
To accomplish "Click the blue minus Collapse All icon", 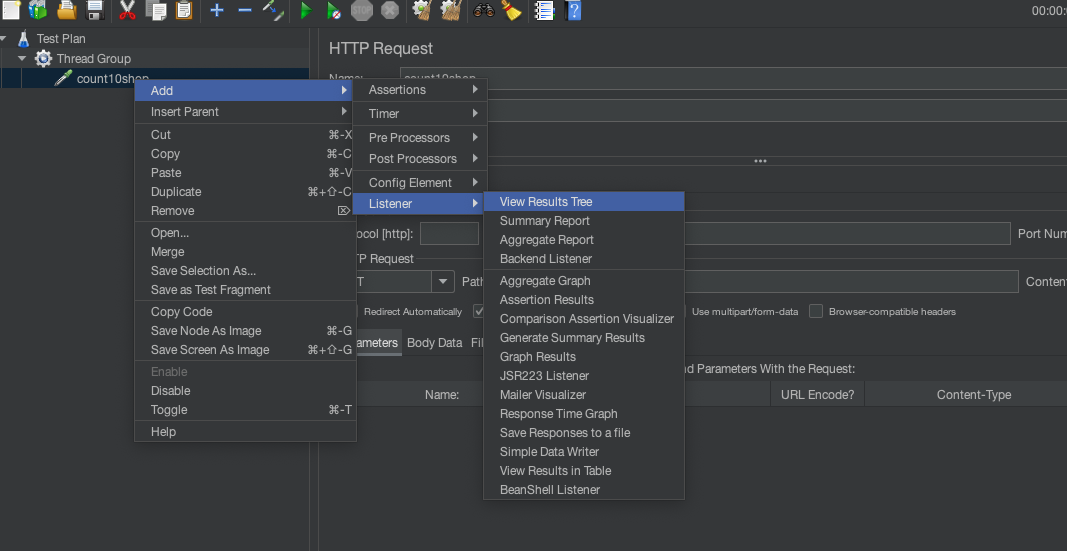I will tap(245, 10).
